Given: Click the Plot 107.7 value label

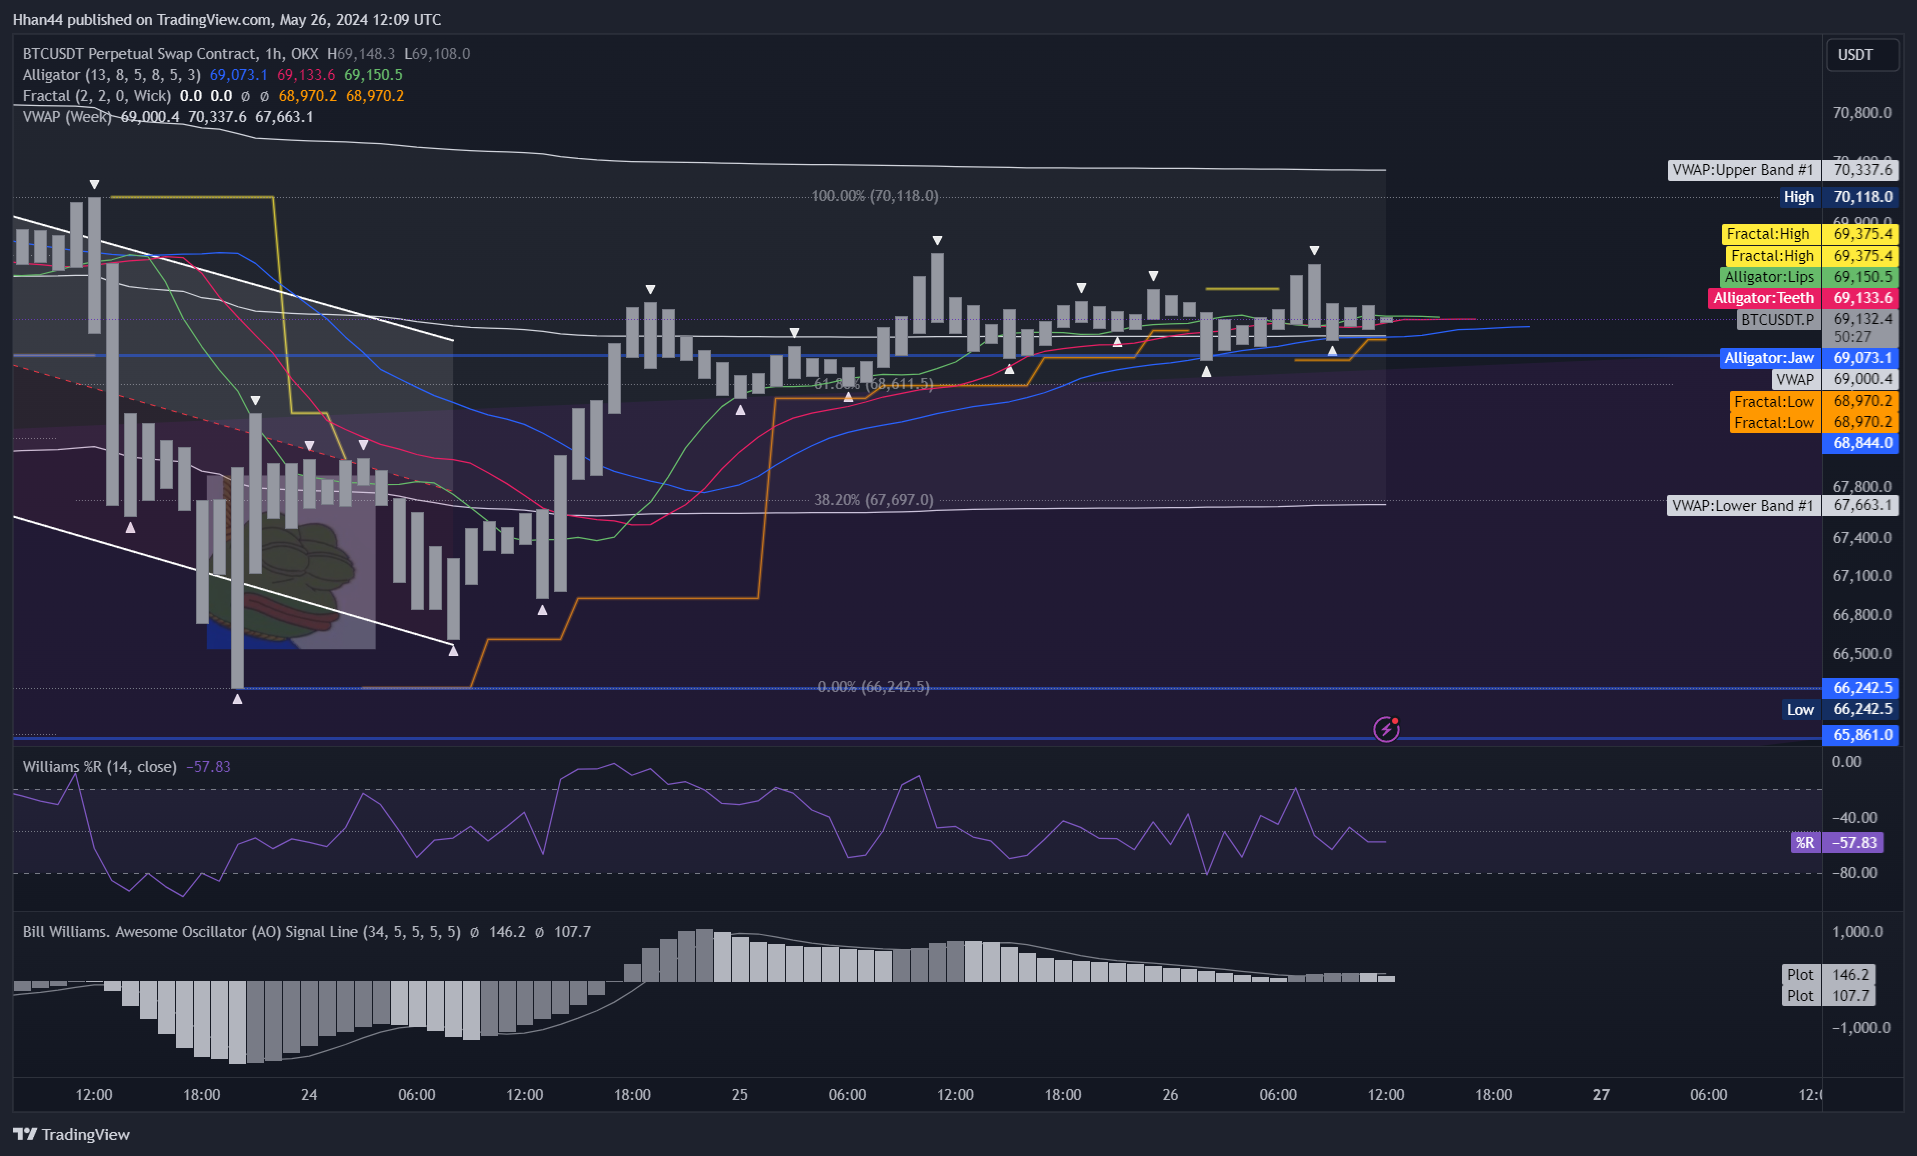Looking at the screenshot, I should [x=1829, y=996].
